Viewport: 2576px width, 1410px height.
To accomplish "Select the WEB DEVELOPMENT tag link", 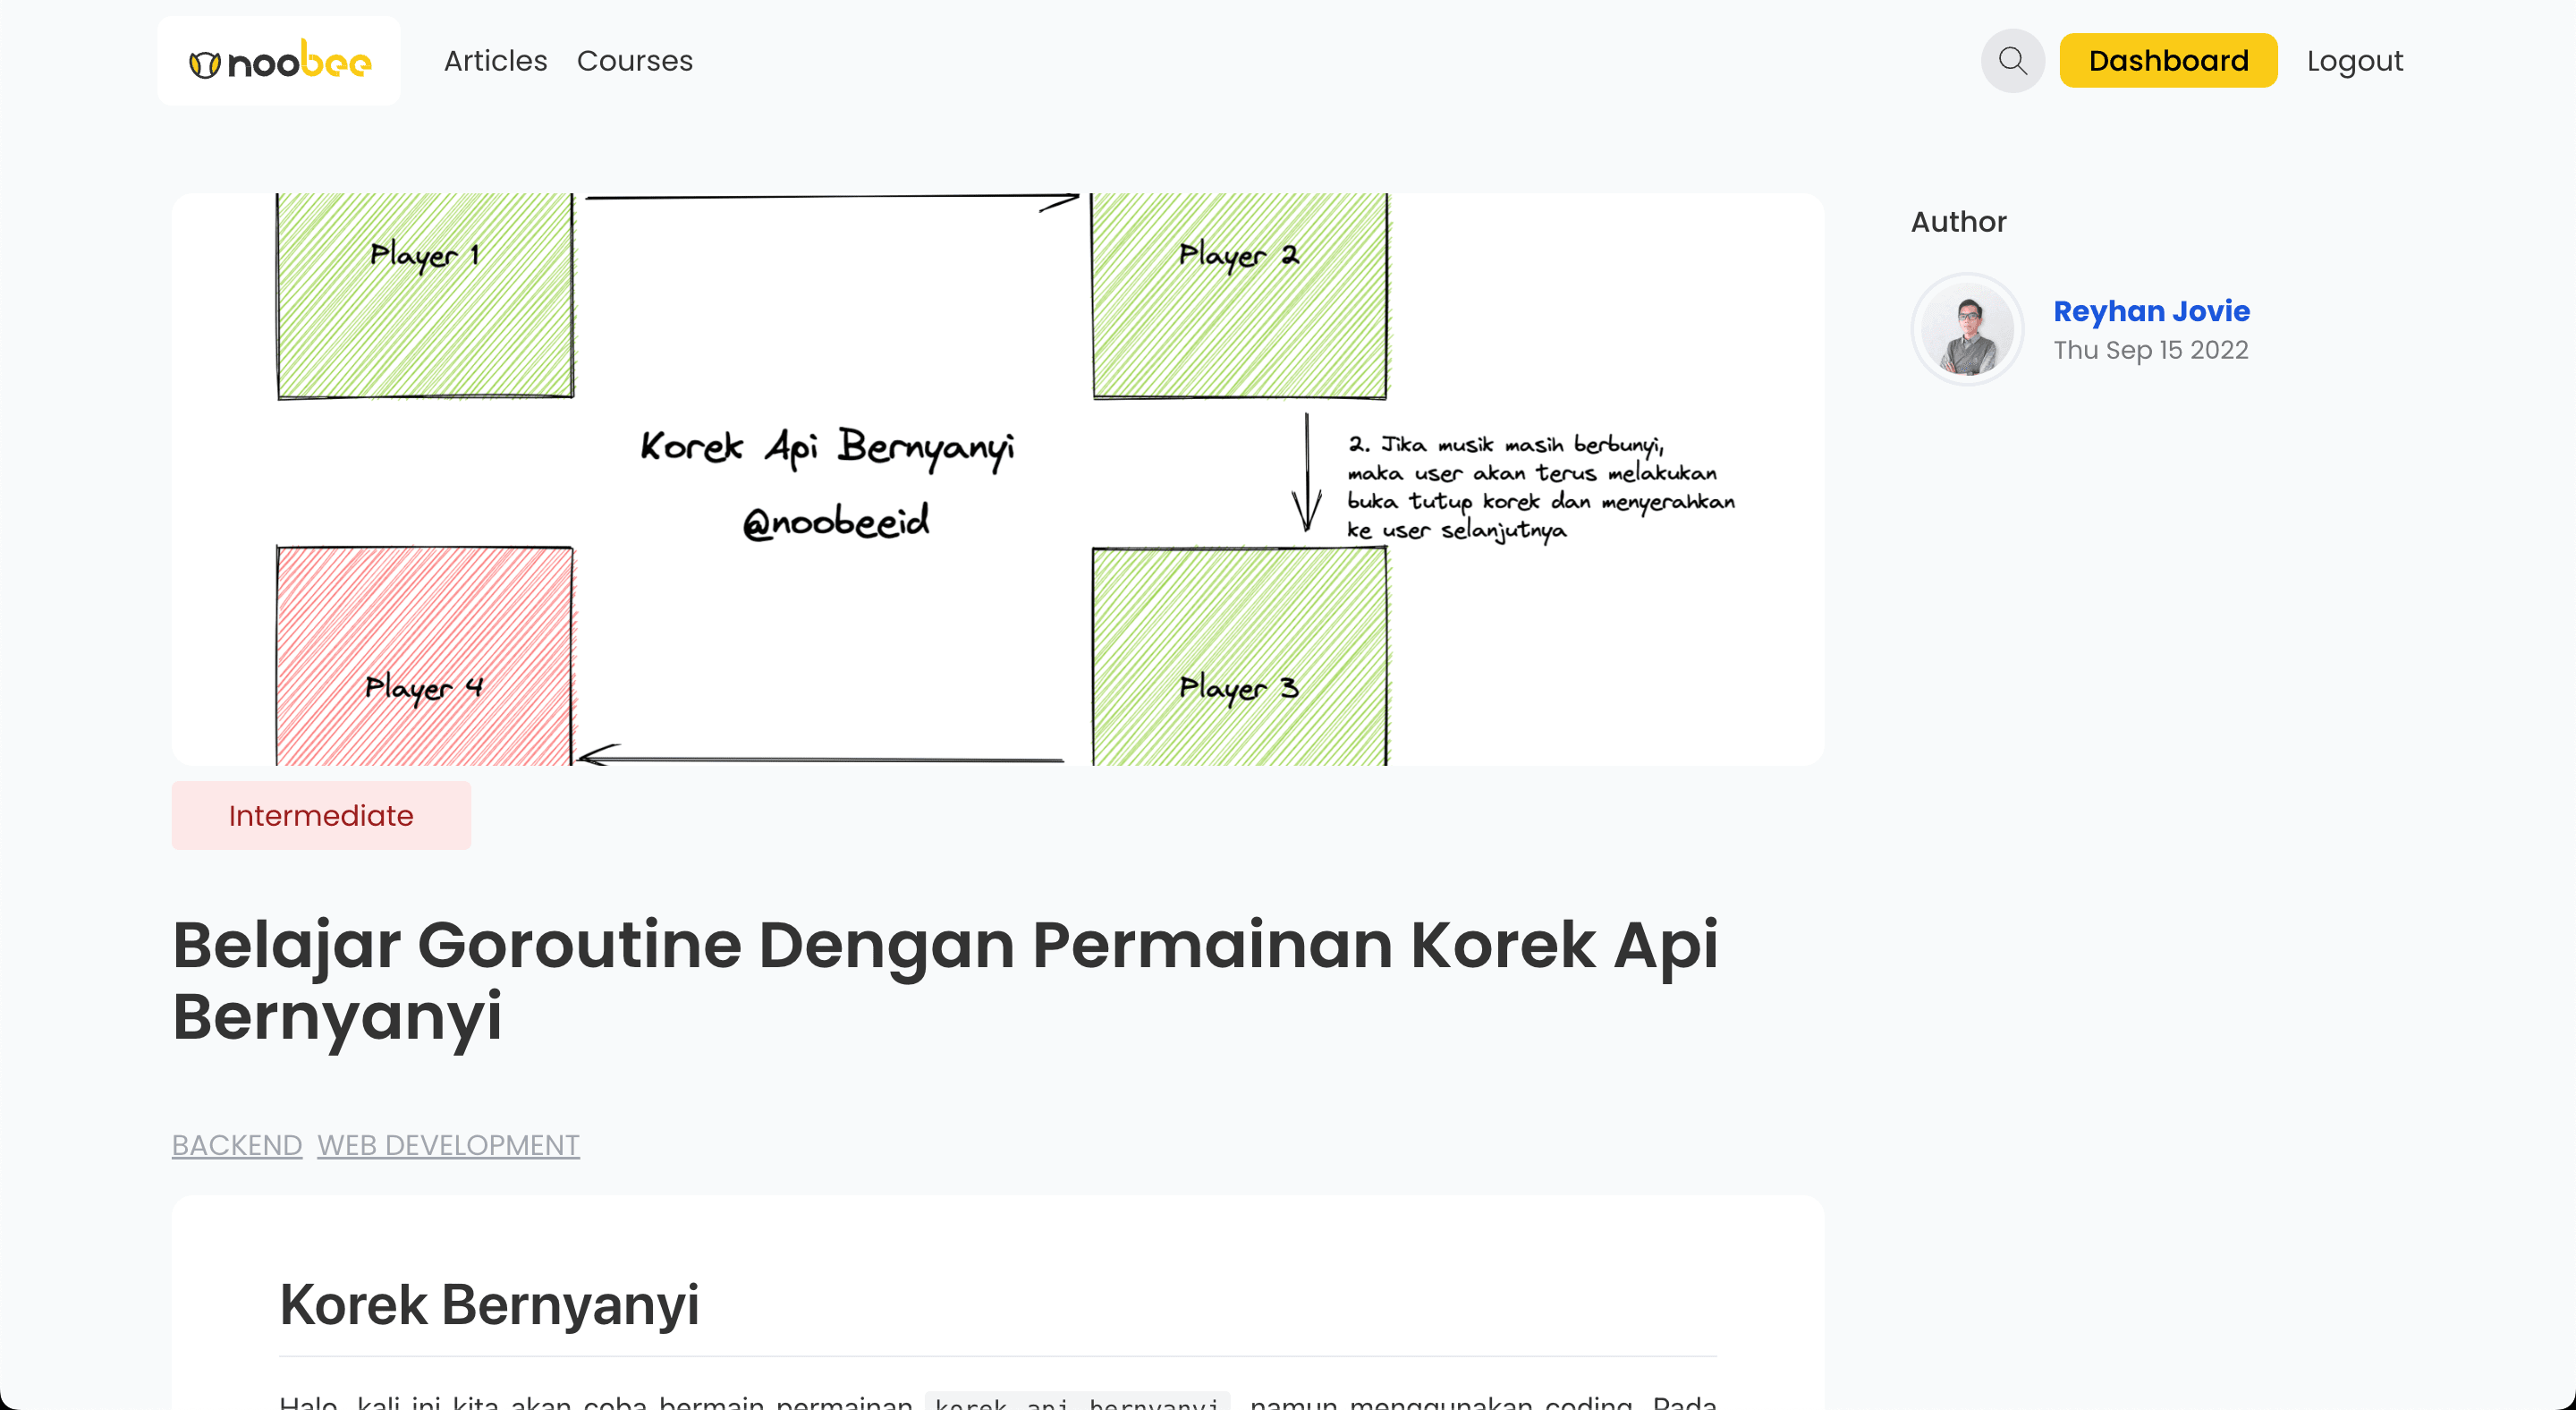I will click(x=448, y=1145).
